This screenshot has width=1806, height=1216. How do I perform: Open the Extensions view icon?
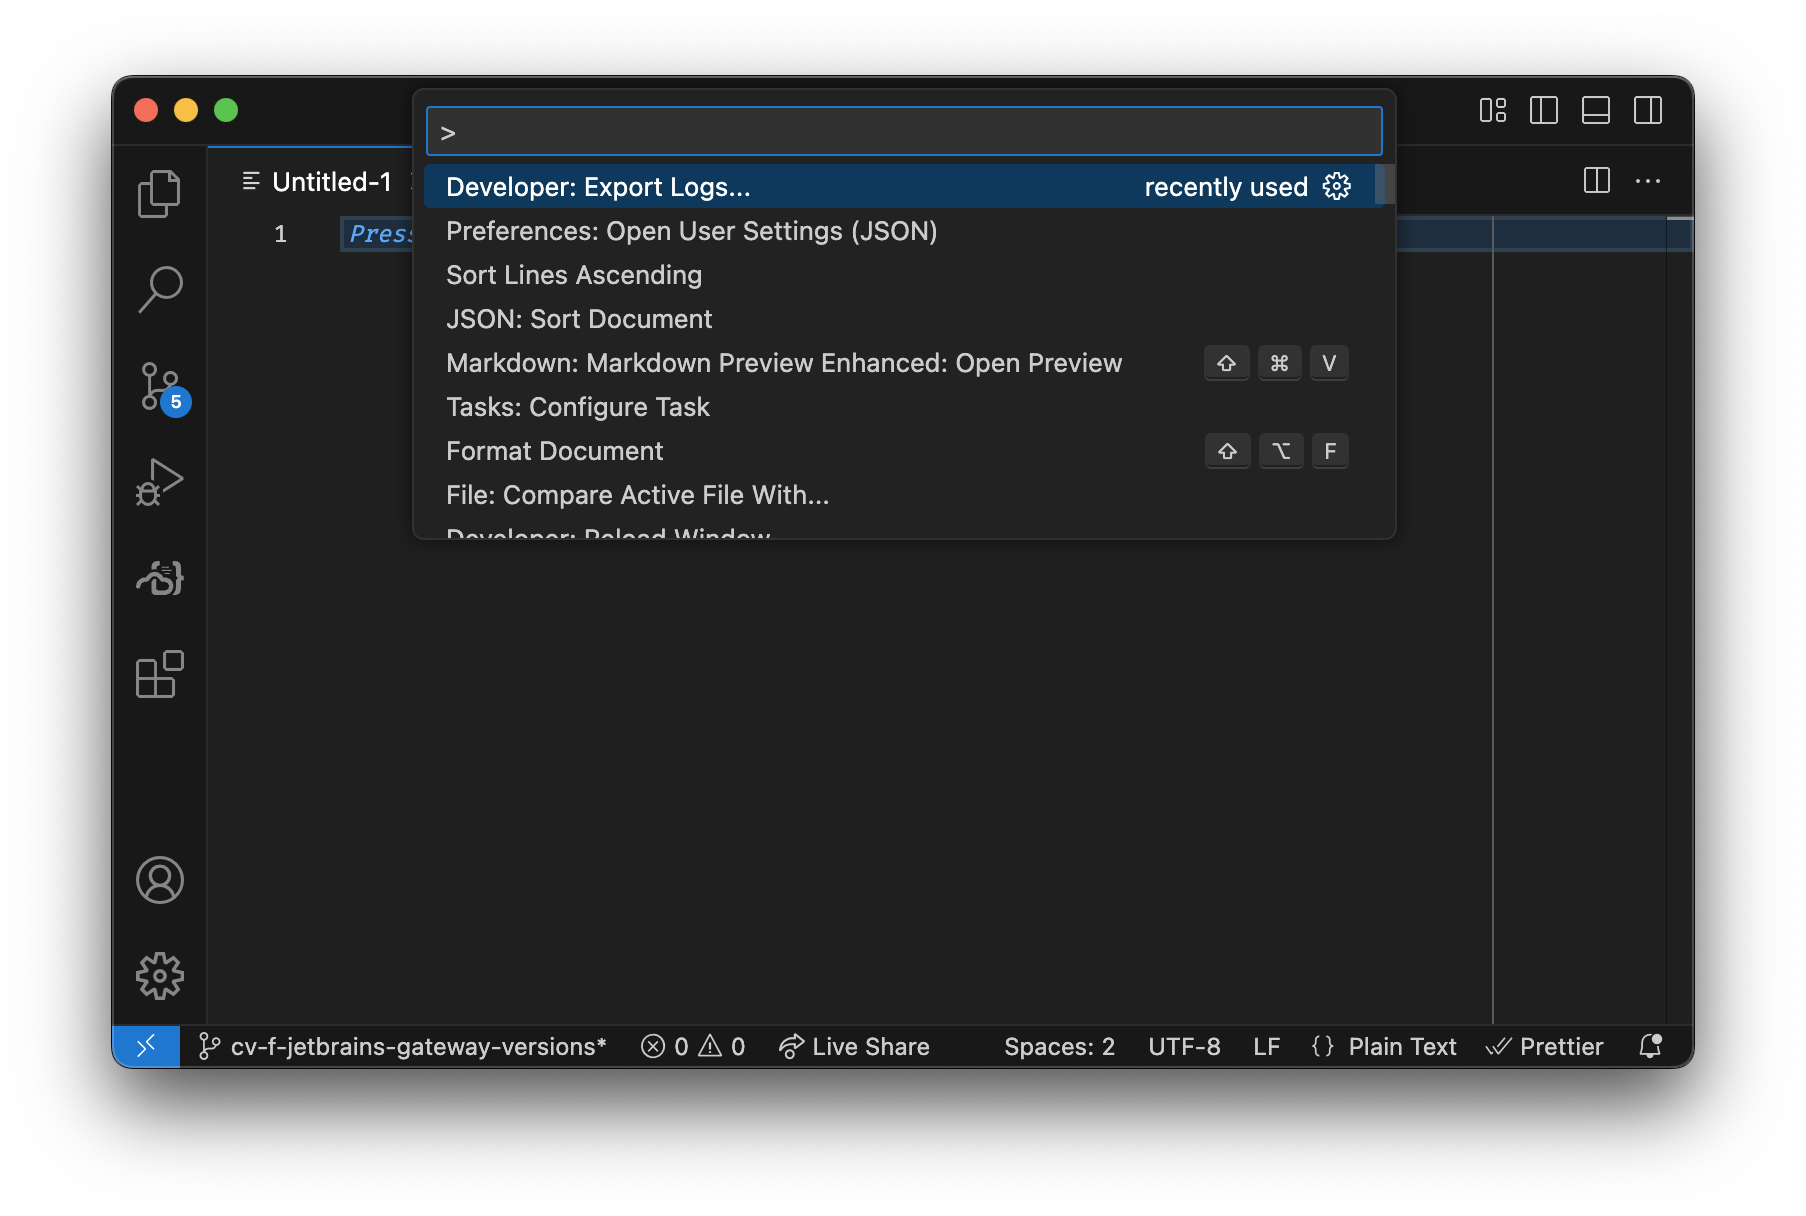pos(159,675)
